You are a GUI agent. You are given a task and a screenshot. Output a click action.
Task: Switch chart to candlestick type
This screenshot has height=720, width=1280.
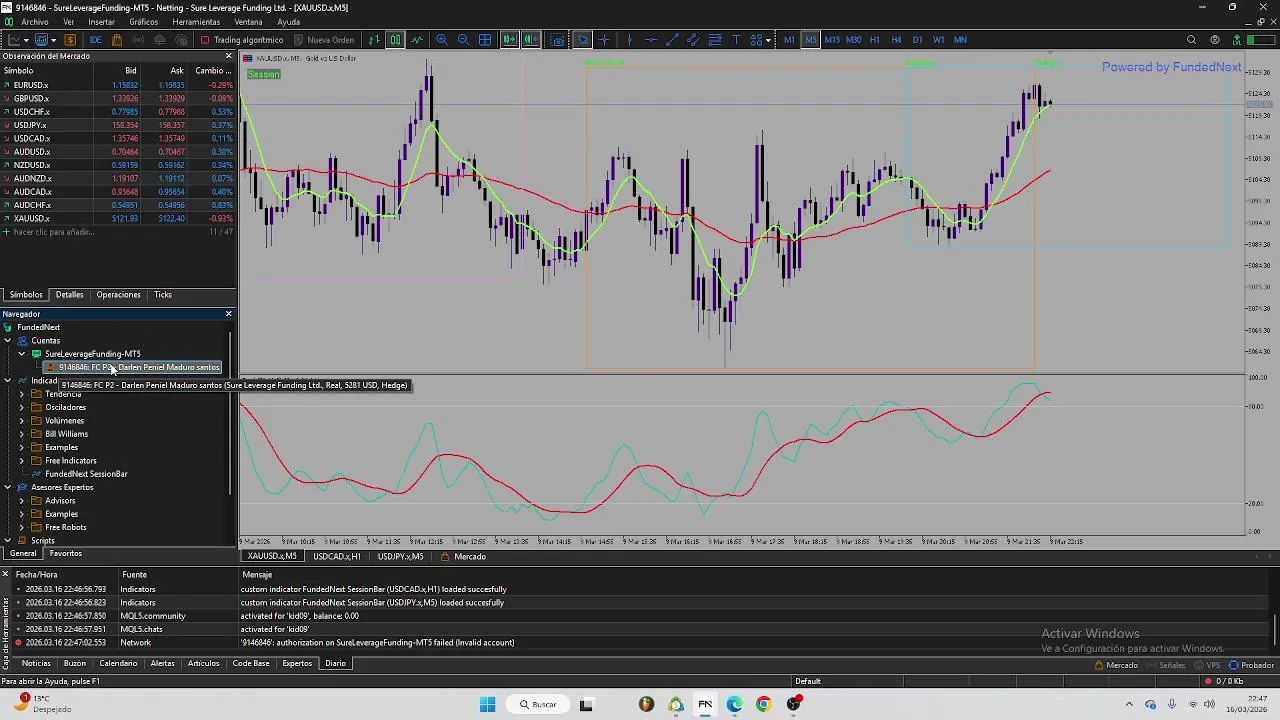(x=395, y=40)
